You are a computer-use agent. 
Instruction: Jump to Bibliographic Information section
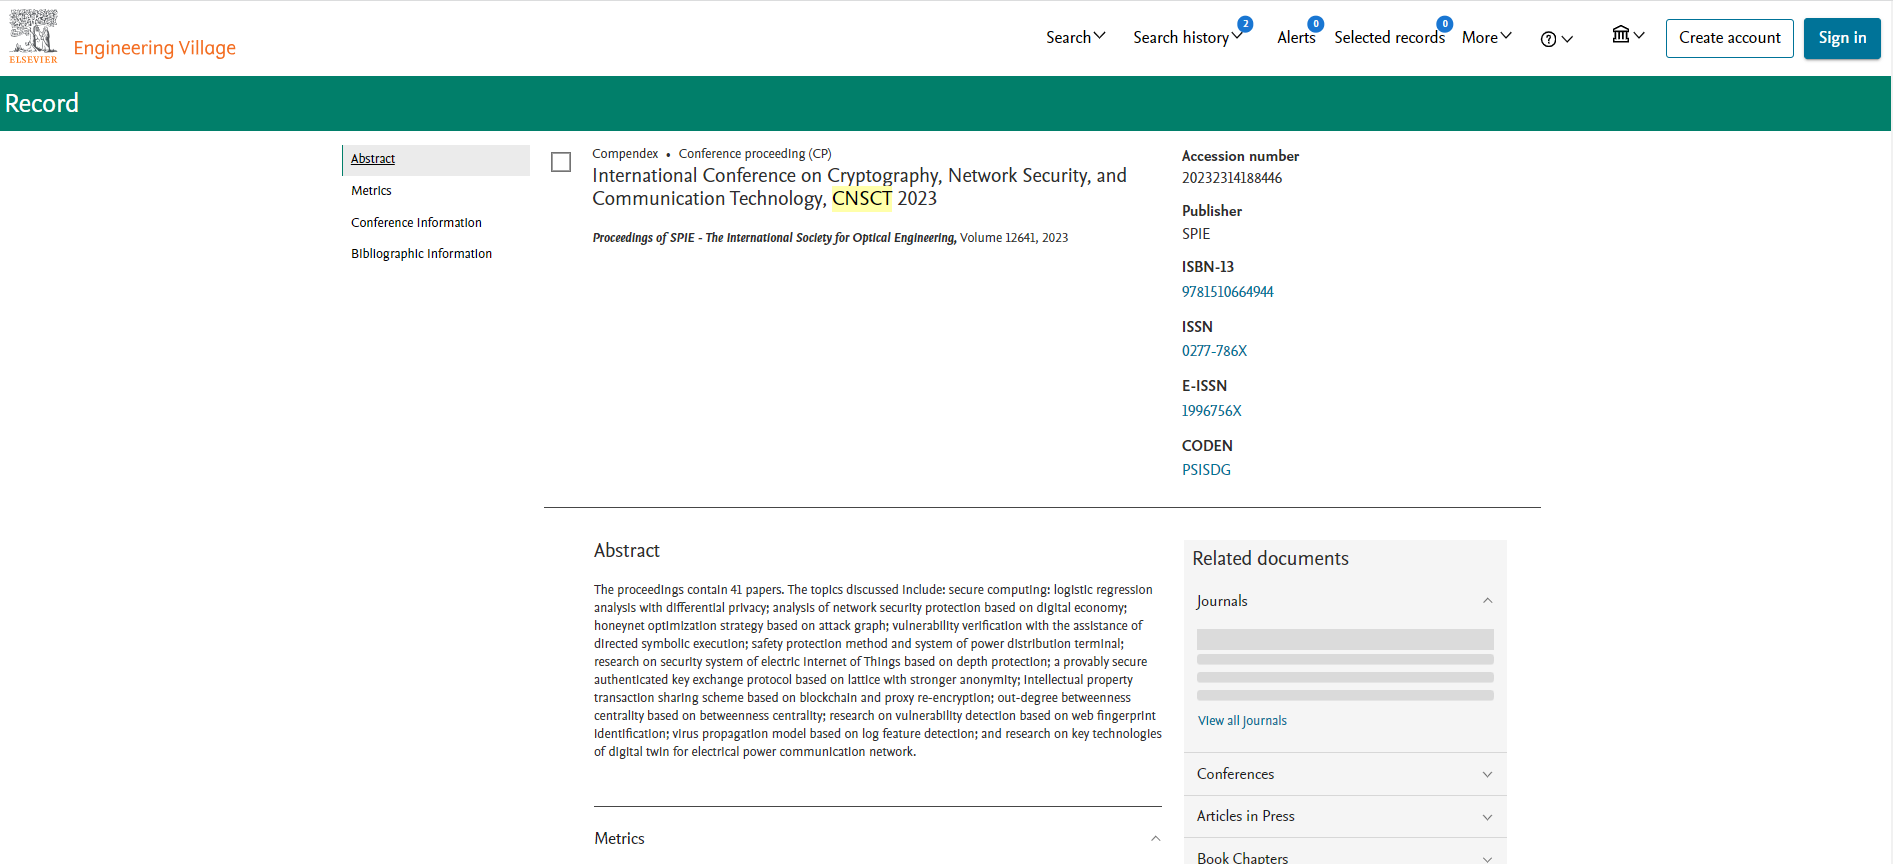(x=421, y=254)
